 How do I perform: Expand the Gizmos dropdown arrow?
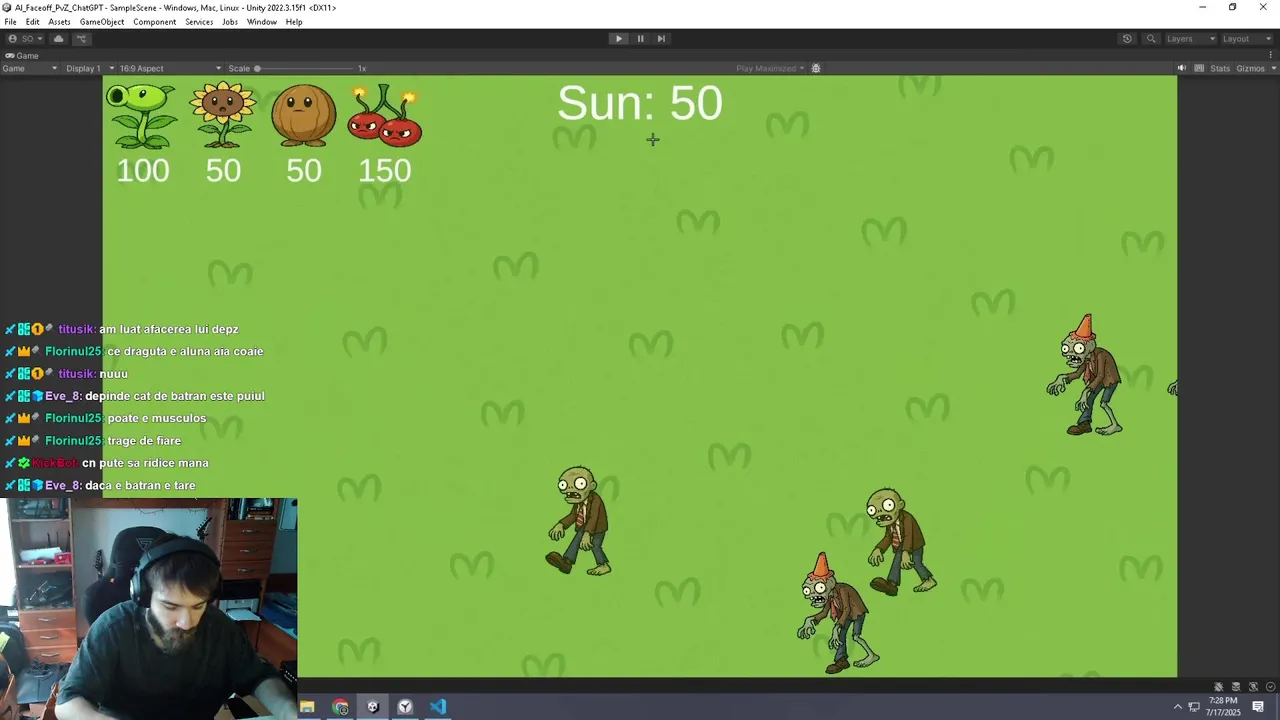click(x=1273, y=68)
